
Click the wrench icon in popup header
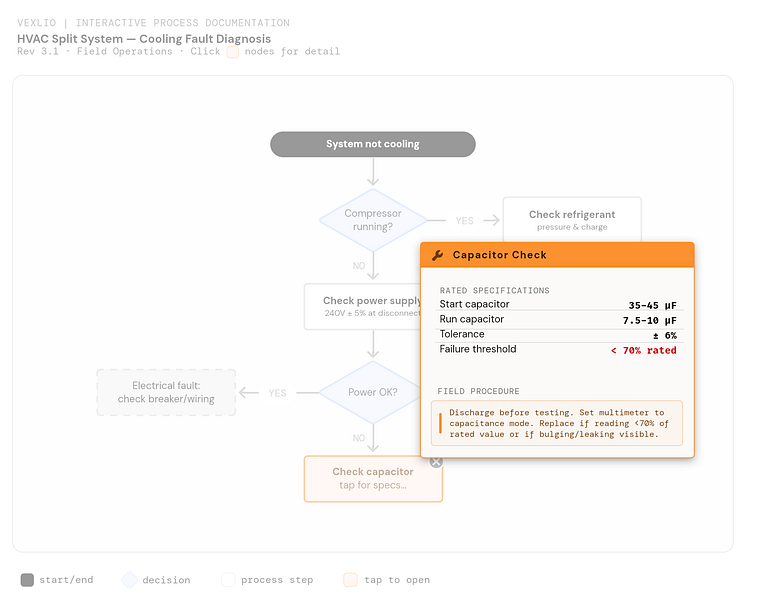tap(438, 255)
